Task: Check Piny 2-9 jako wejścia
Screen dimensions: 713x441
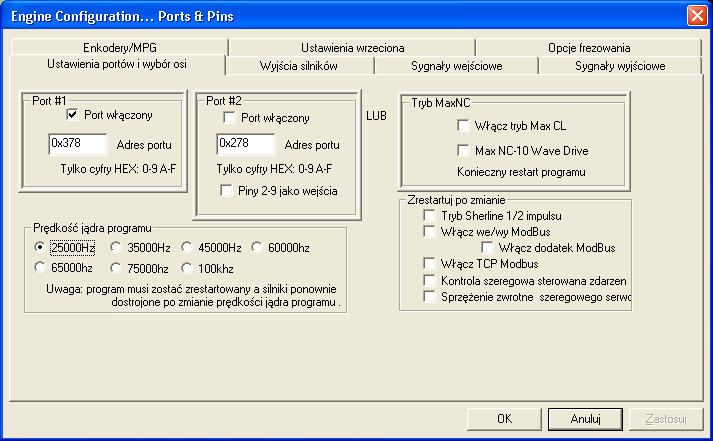Action: pyautogui.click(x=226, y=190)
